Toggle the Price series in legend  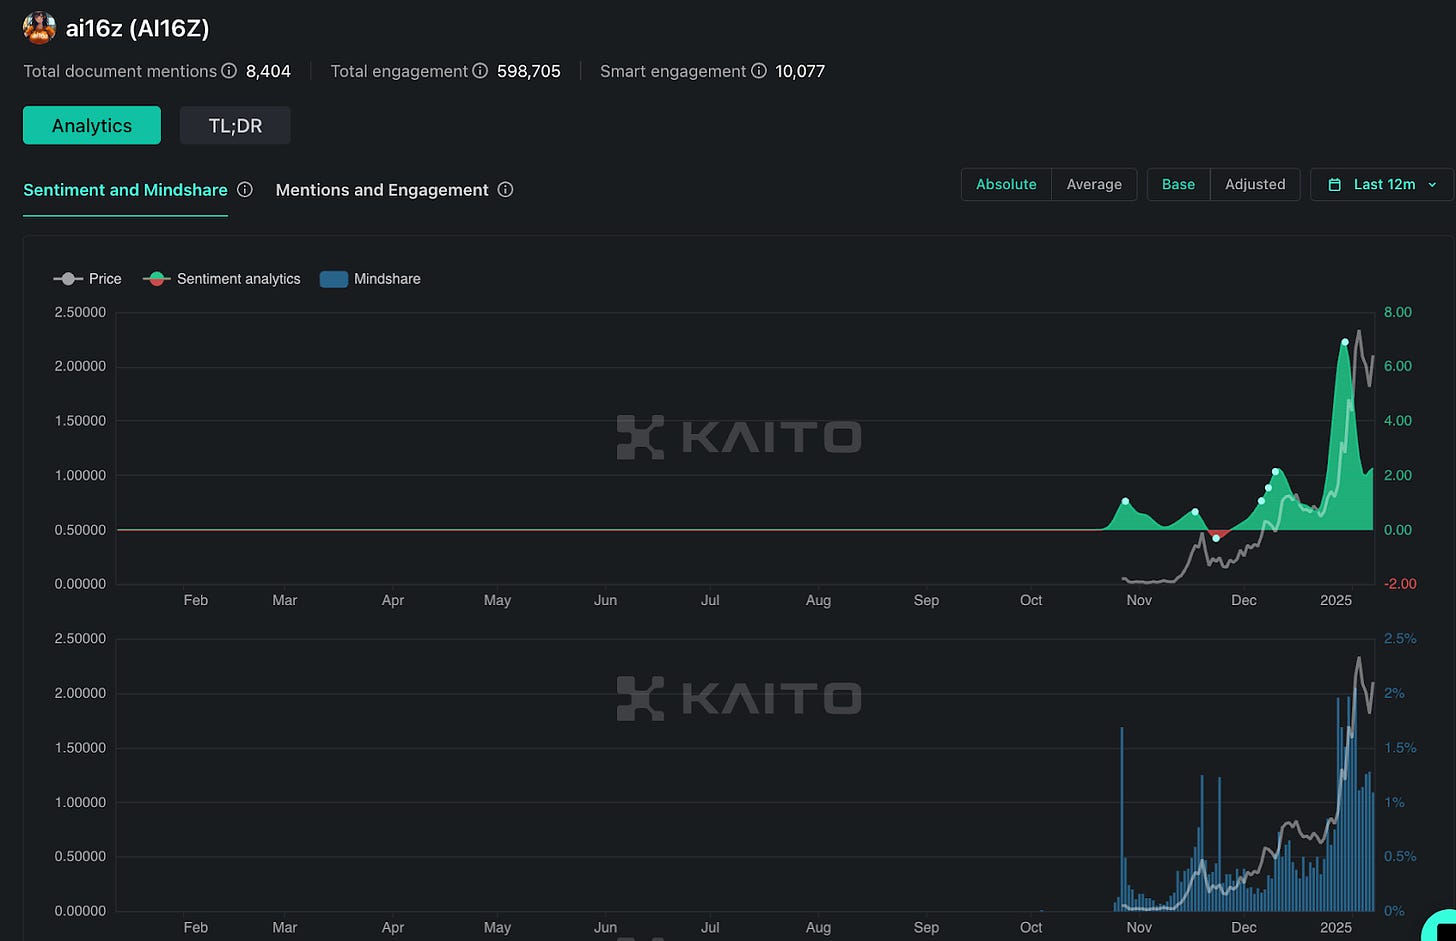coord(88,279)
